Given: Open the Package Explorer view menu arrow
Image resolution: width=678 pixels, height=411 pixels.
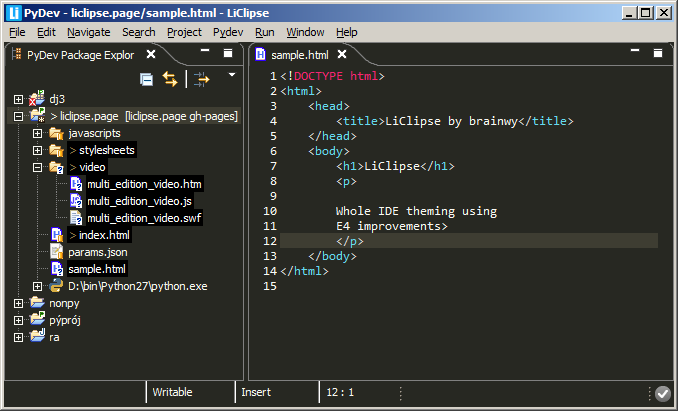Looking at the screenshot, I should pos(232,75).
